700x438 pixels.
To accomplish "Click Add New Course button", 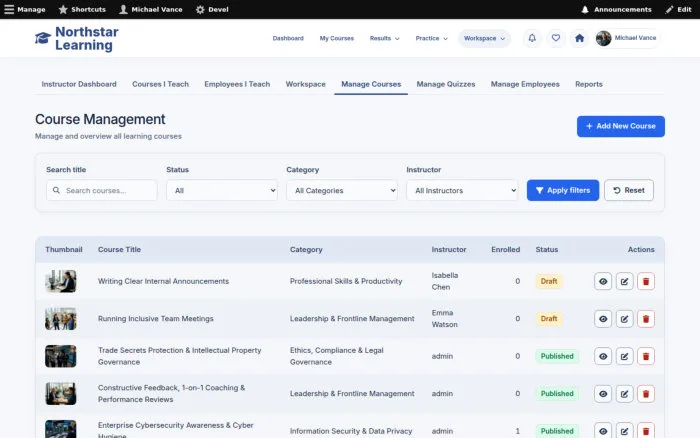I will point(621,126).
